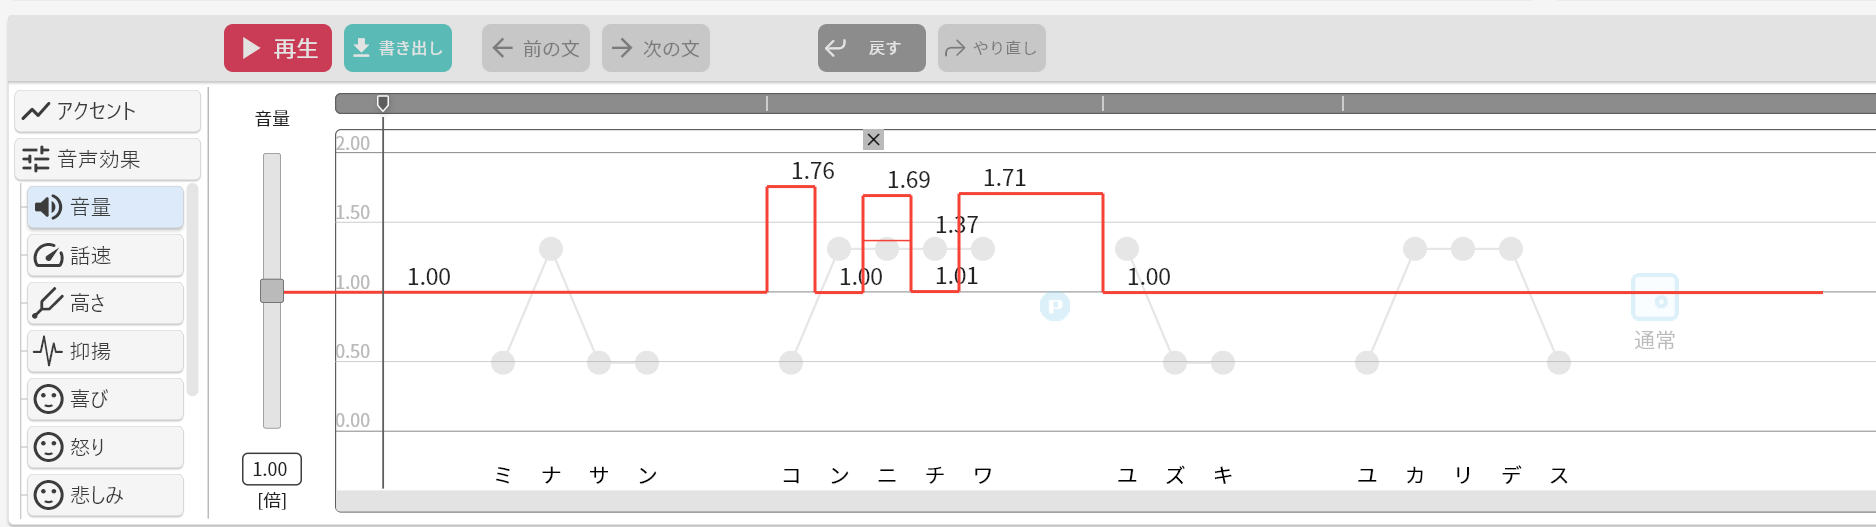Select the 話速 speech speed gauge icon

pyautogui.click(x=48, y=256)
